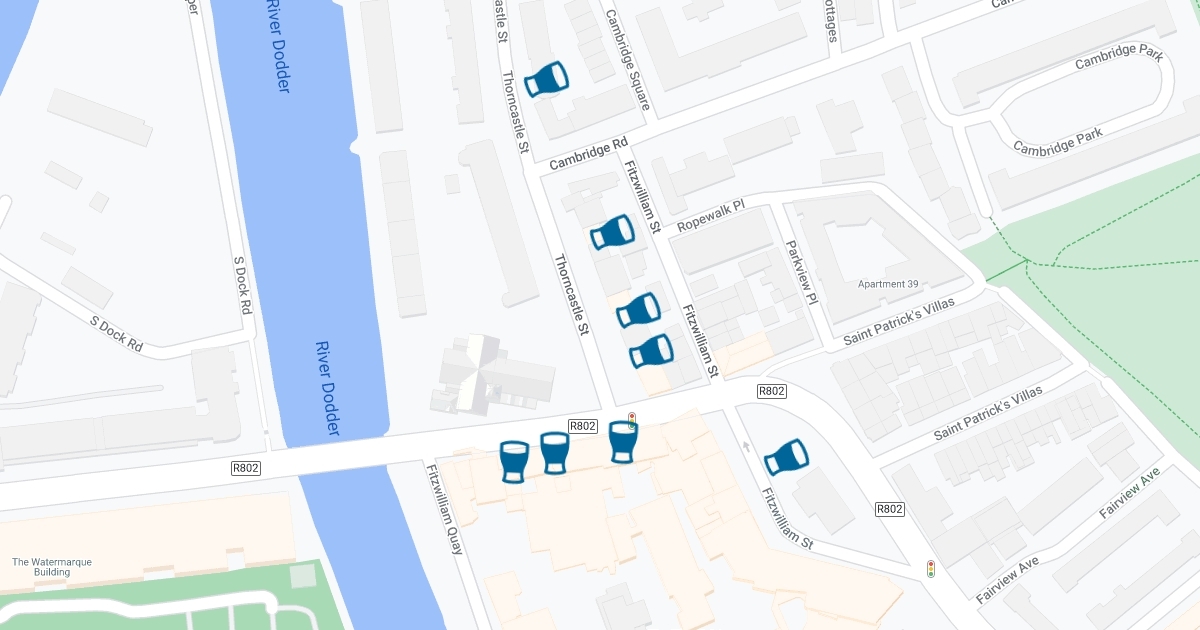The height and width of the screenshot is (630, 1200).
Task: Click the Fitzwilliam Quay street label
Action: pyautogui.click(x=444, y=510)
